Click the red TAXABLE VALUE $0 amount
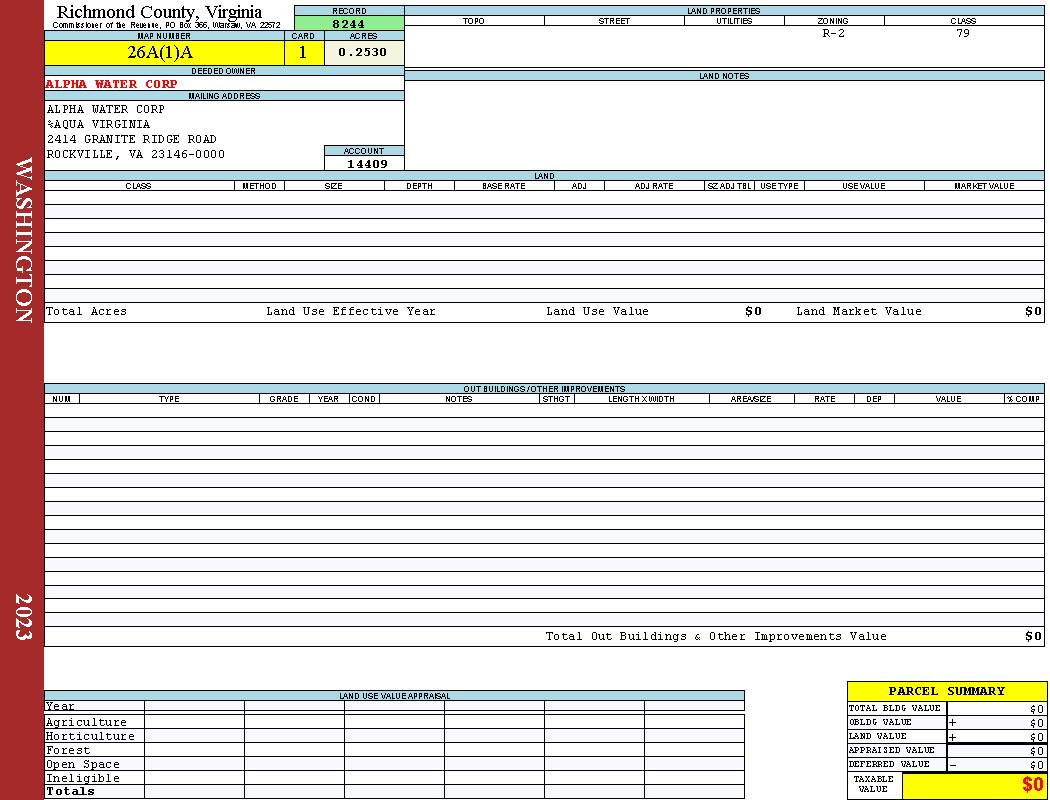The width and height of the screenshot is (1050, 800). (1032, 785)
